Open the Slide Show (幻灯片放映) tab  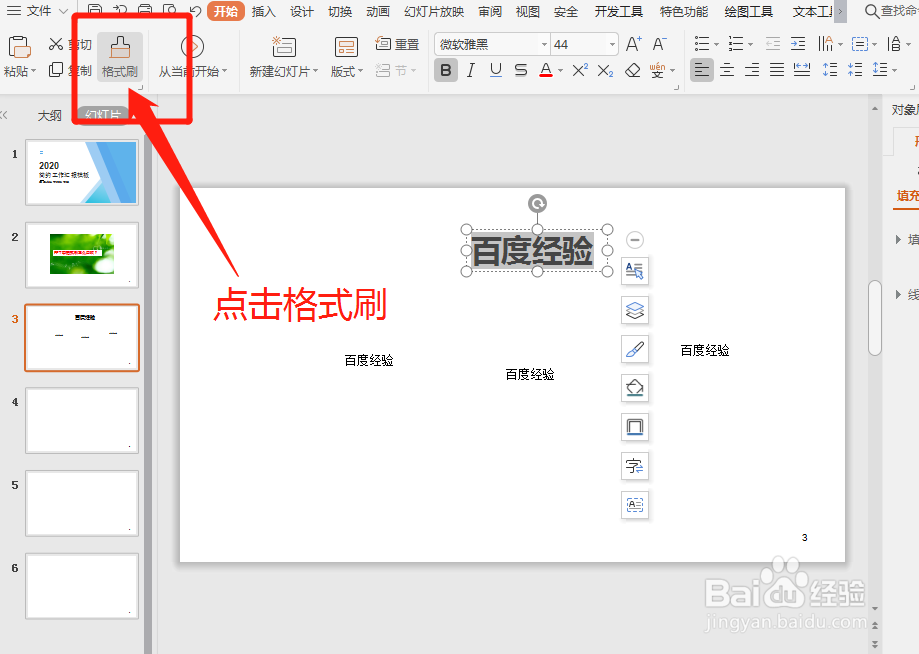coord(434,11)
